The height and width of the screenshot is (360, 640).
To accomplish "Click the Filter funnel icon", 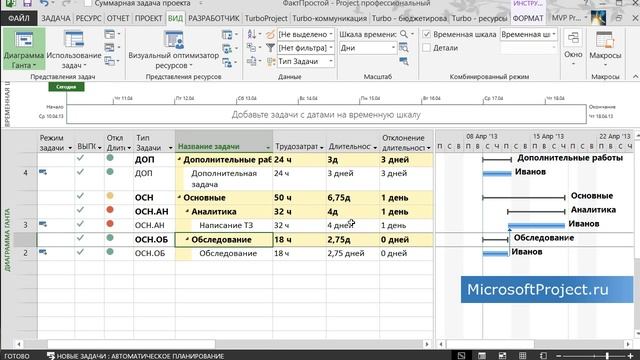I will (270, 48).
